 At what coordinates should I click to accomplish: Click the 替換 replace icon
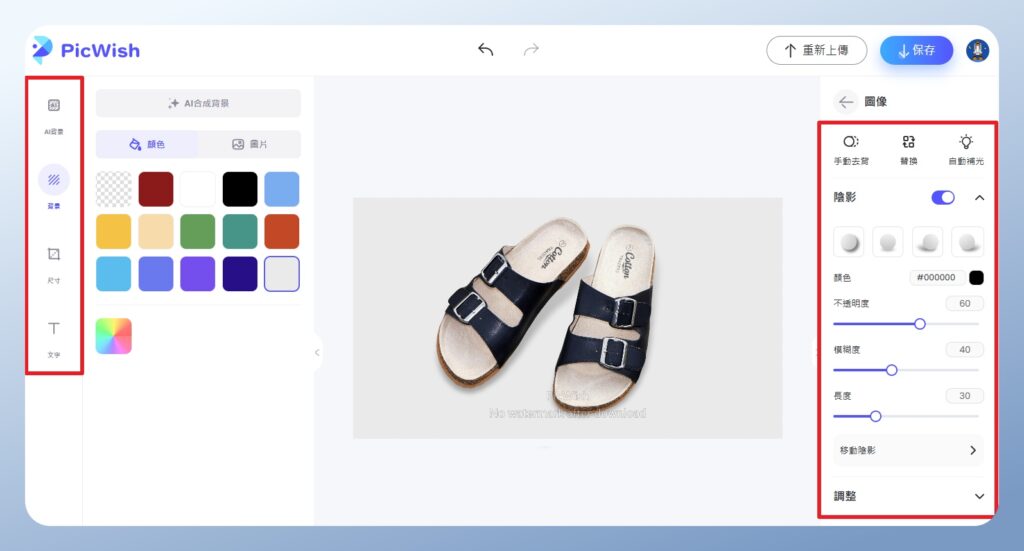click(x=908, y=148)
